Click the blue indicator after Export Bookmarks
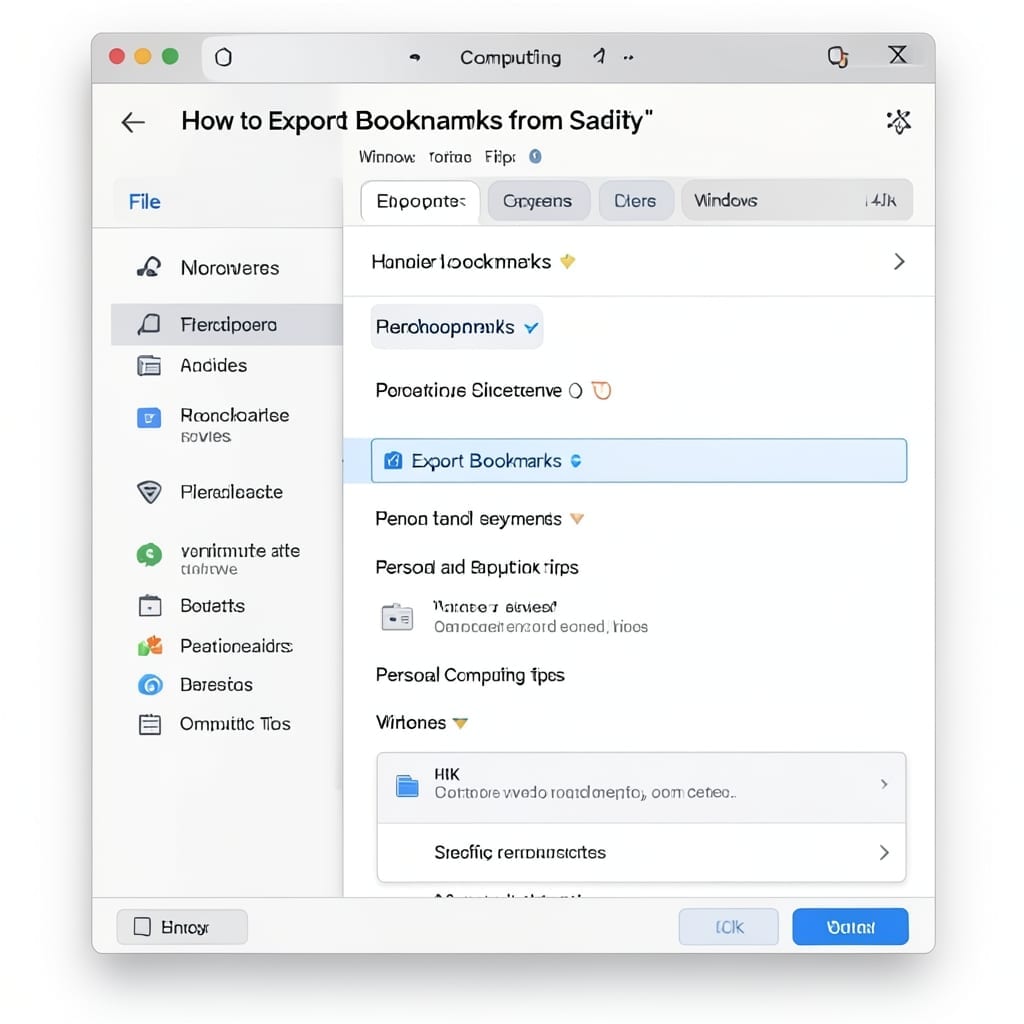The image size is (1024, 1024). 575,461
